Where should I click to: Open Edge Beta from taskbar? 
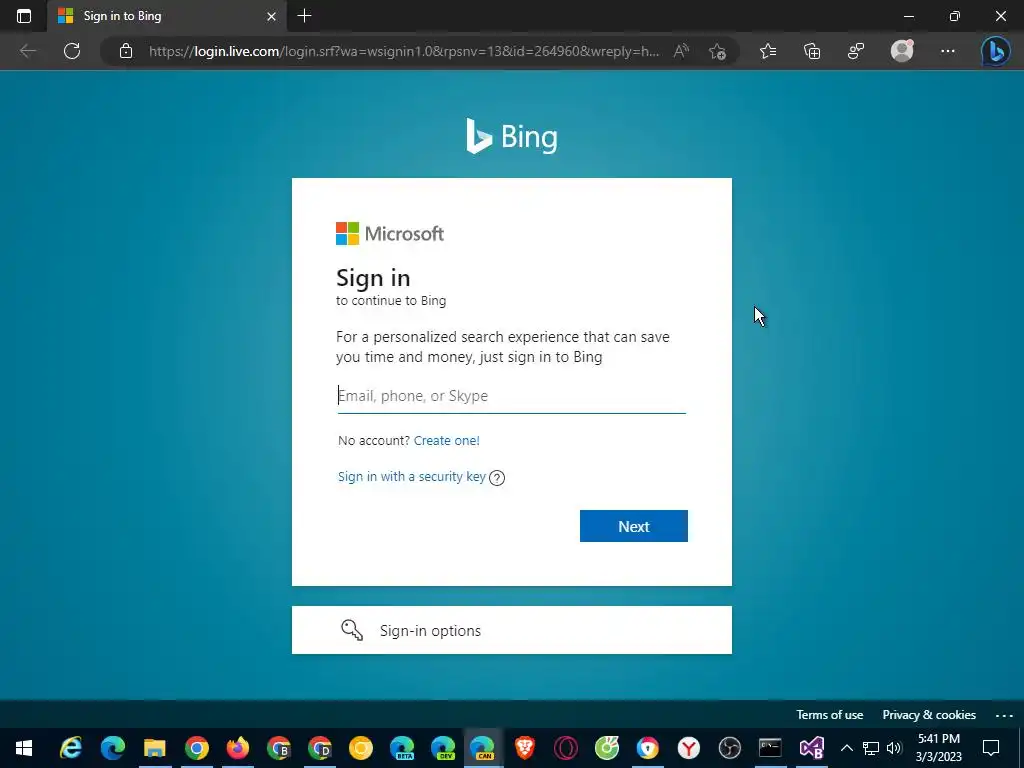(402, 748)
